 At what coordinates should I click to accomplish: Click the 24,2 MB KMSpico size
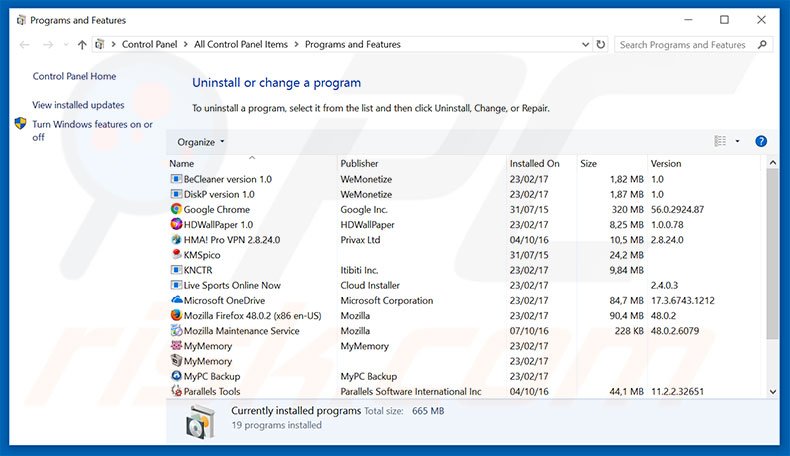point(626,255)
